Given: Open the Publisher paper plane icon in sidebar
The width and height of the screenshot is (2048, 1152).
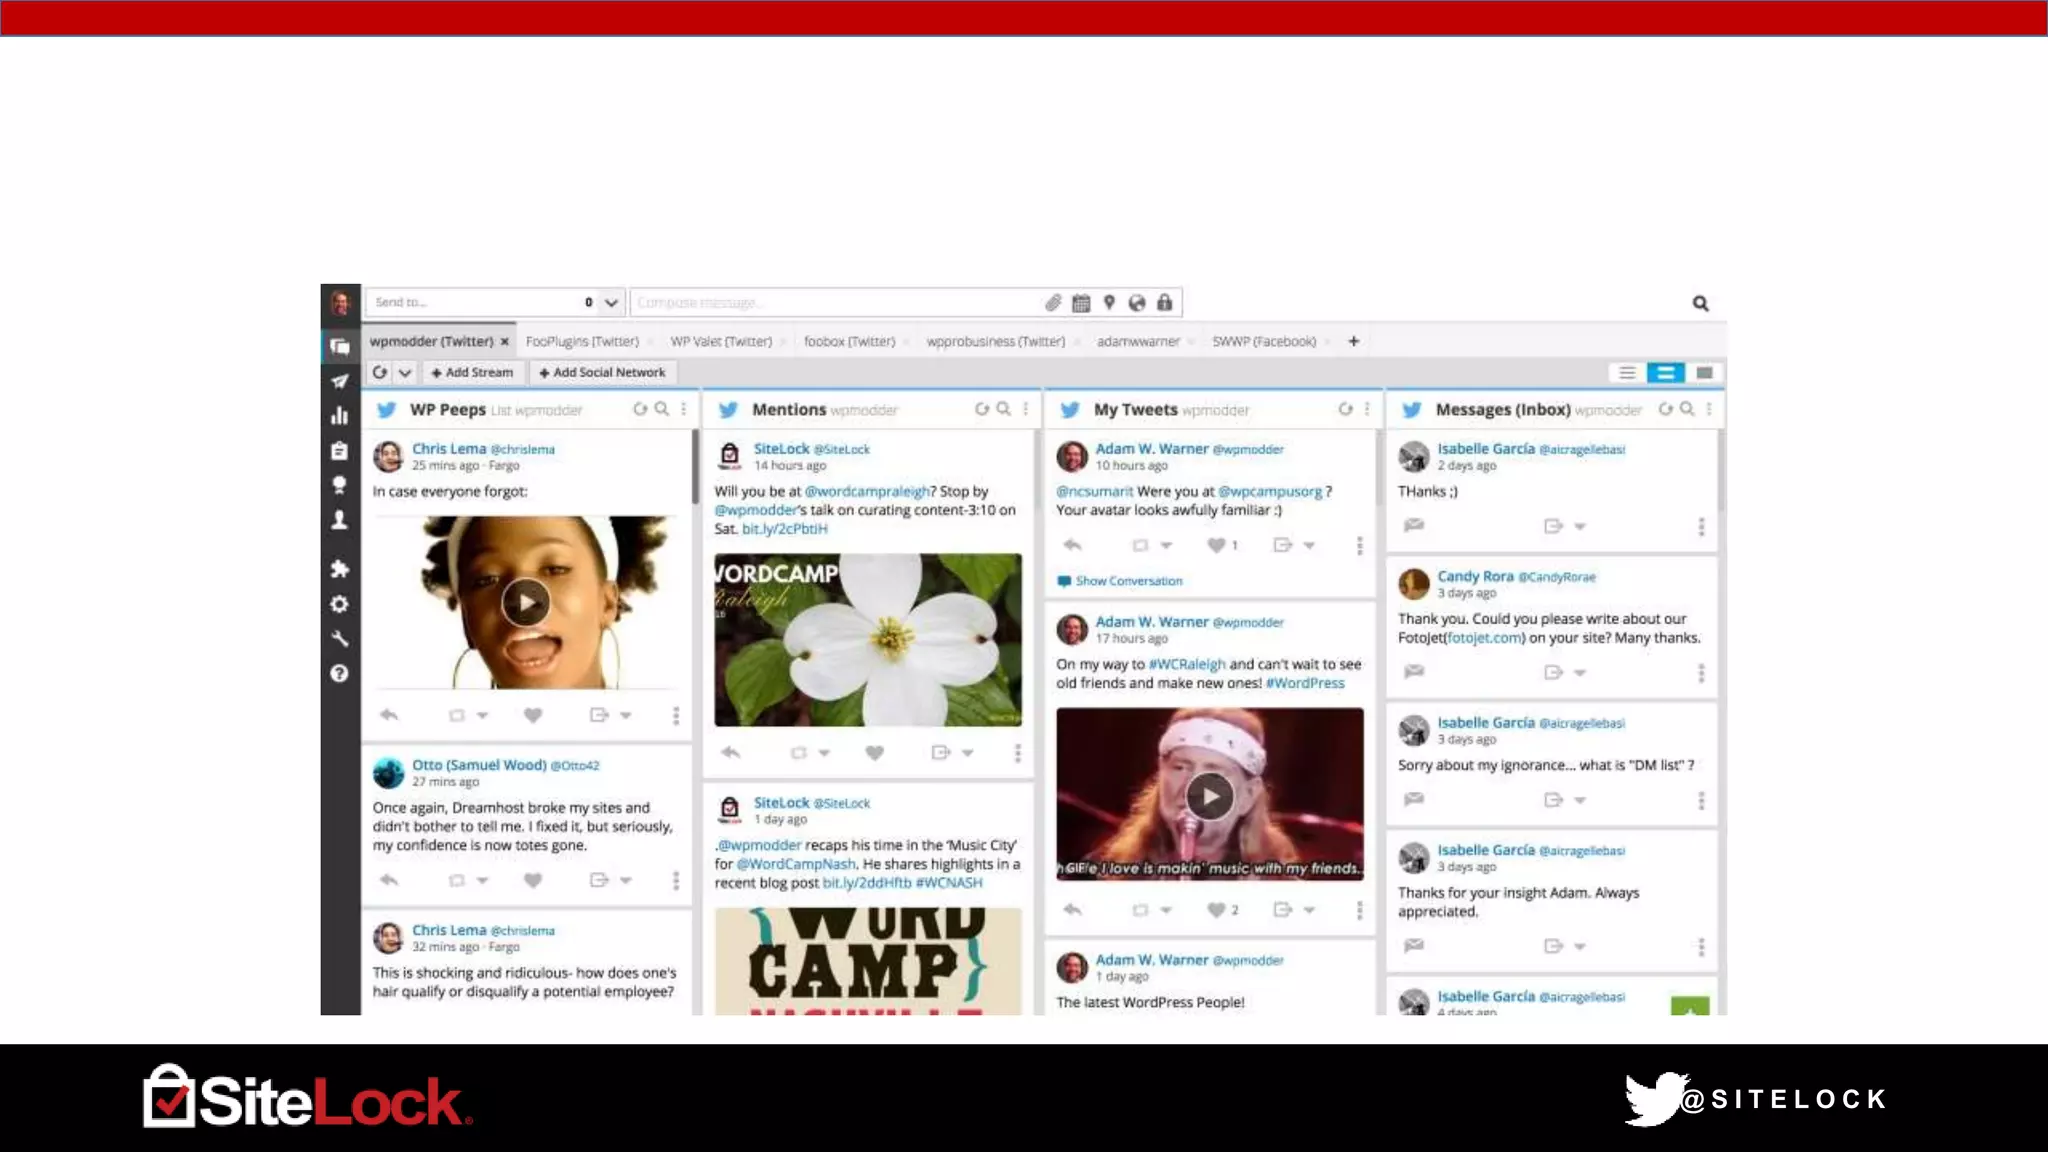Looking at the screenshot, I should click(340, 381).
